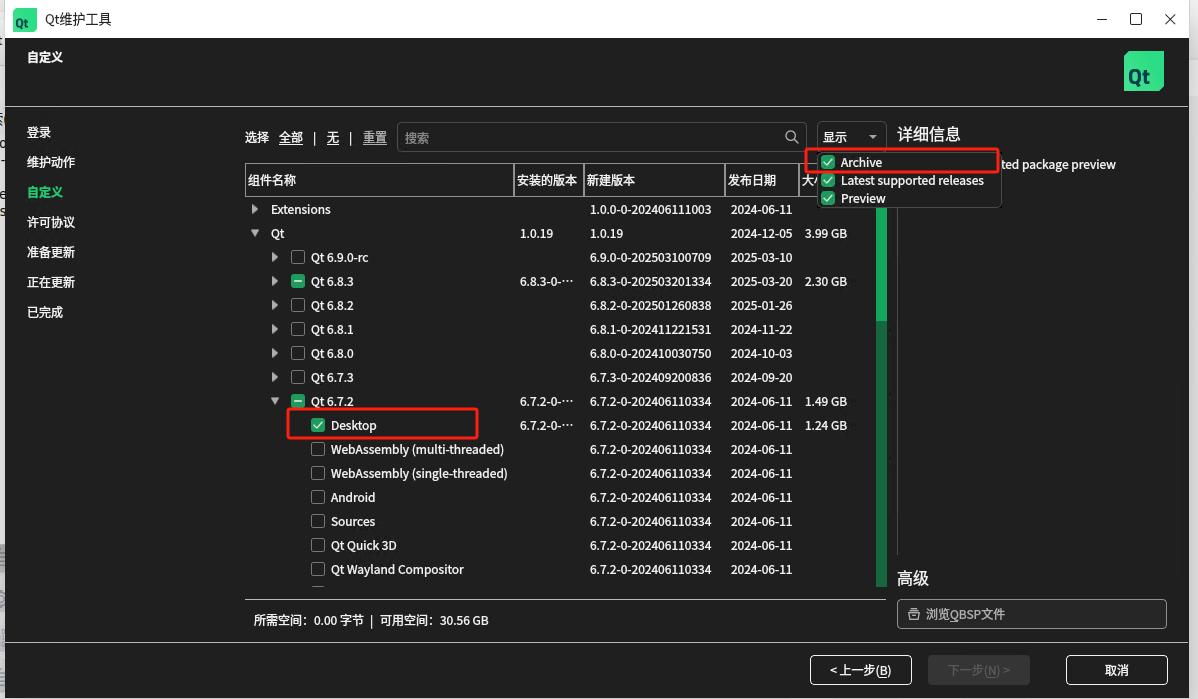The width and height of the screenshot is (1198, 699).
Task: Select the Desktop row label
Action: point(353,426)
